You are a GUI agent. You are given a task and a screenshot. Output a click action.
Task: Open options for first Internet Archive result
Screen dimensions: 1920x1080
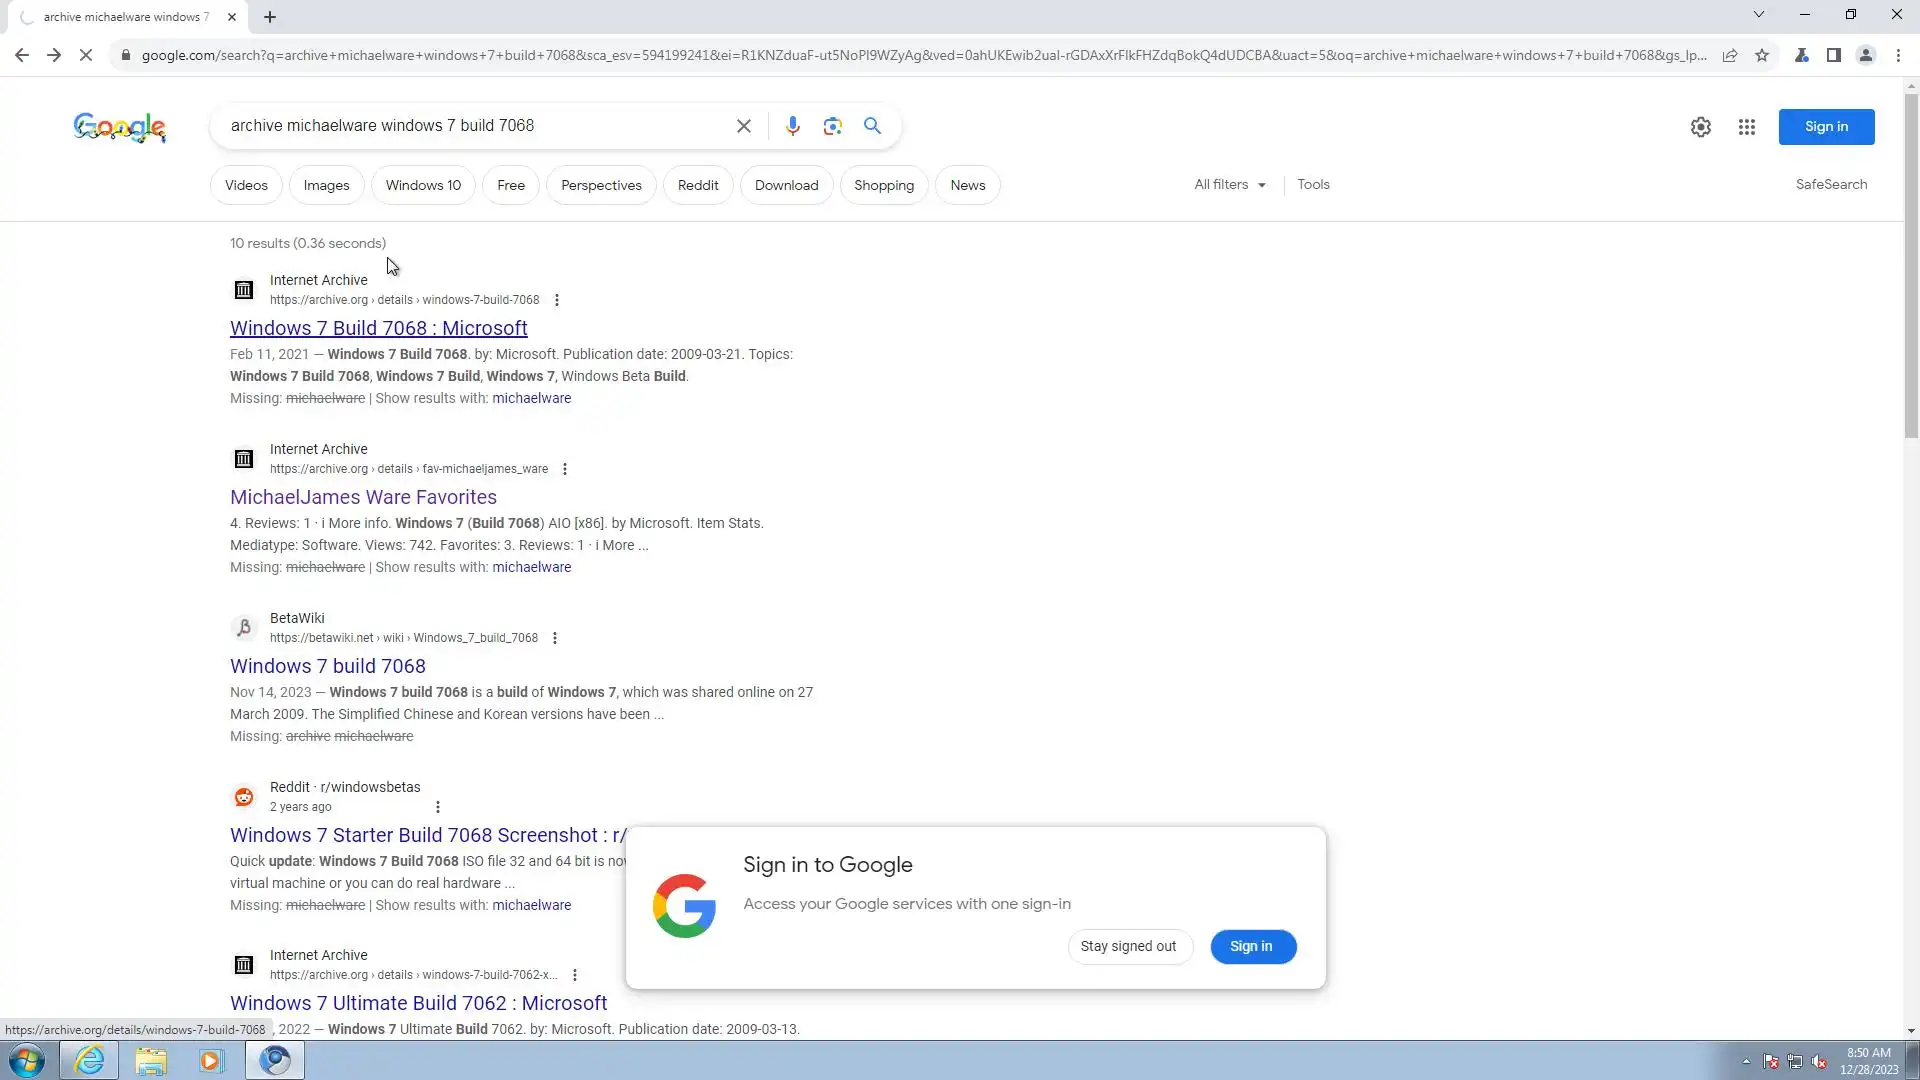point(557,300)
